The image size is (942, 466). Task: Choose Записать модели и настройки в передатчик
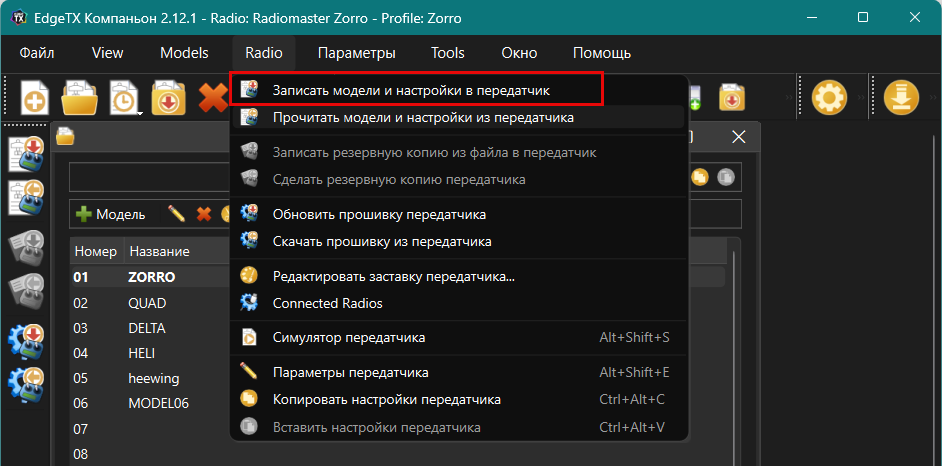point(460,90)
